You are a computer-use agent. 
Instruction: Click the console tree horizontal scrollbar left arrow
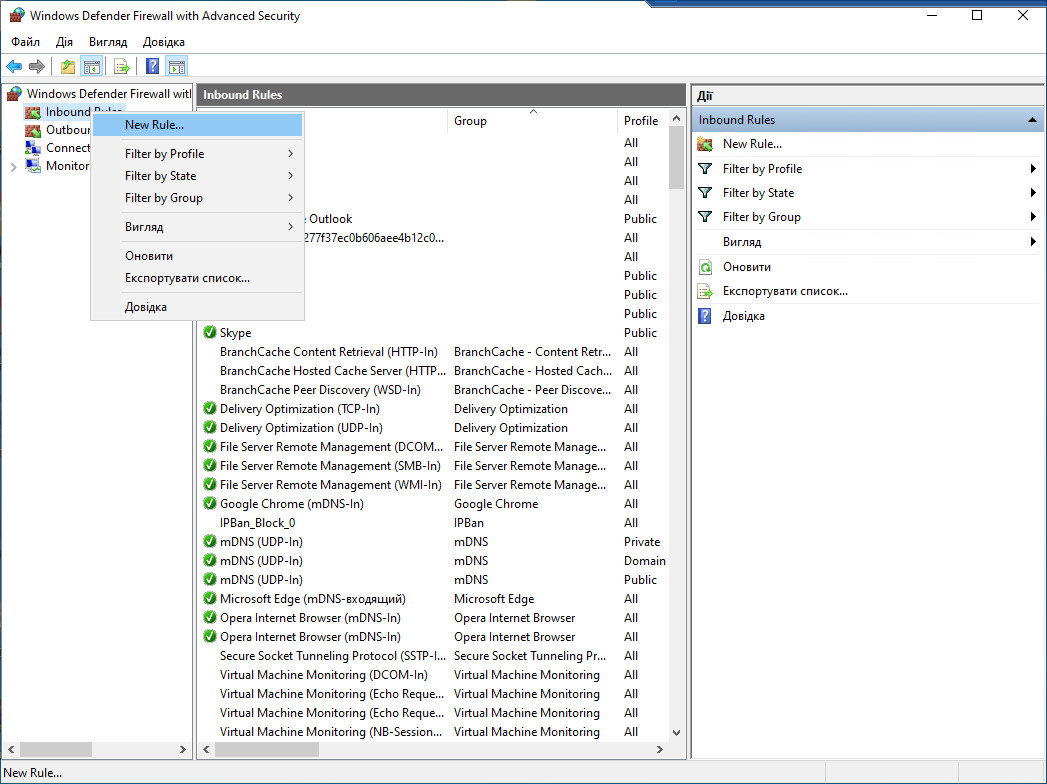point(11,750)
